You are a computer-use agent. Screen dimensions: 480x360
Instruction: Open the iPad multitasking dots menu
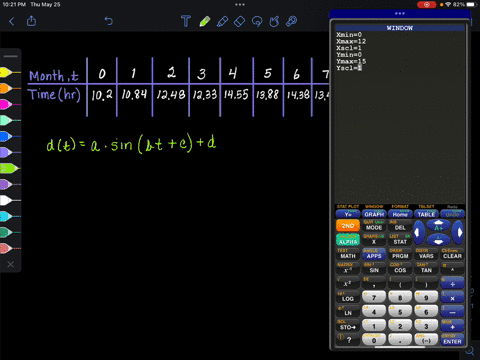point(240,5)
